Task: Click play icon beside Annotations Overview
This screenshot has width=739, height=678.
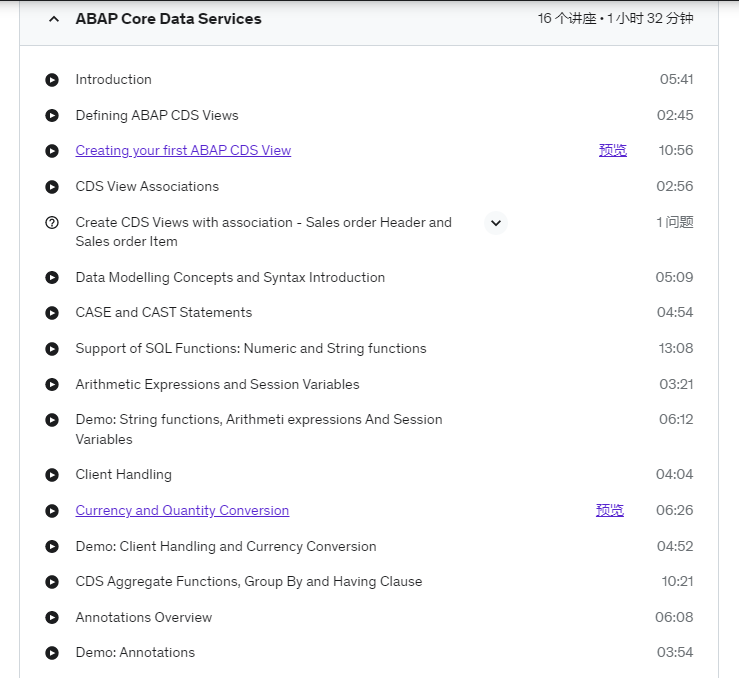Action: 52,618
